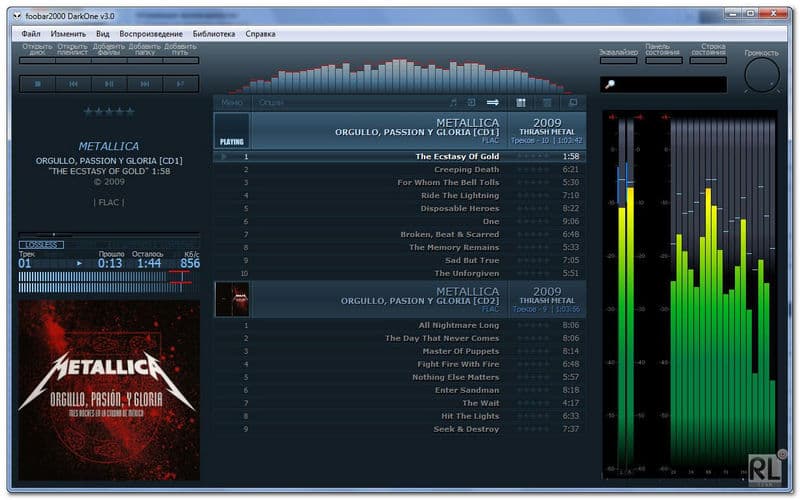Select track 'The Ecstasy Of Gold'

point(399,157)
